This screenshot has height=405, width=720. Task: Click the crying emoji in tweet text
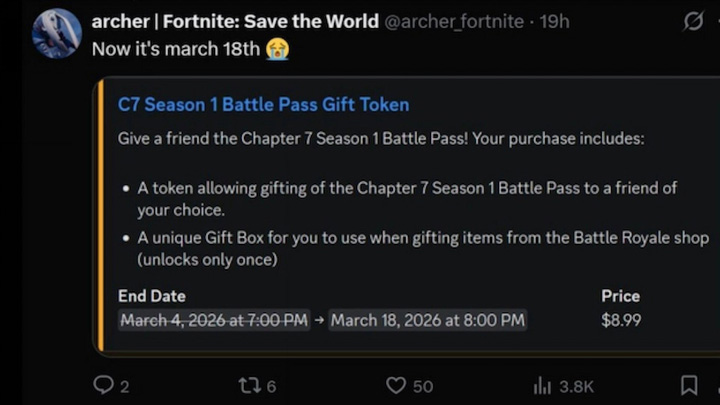pos(277,48)
